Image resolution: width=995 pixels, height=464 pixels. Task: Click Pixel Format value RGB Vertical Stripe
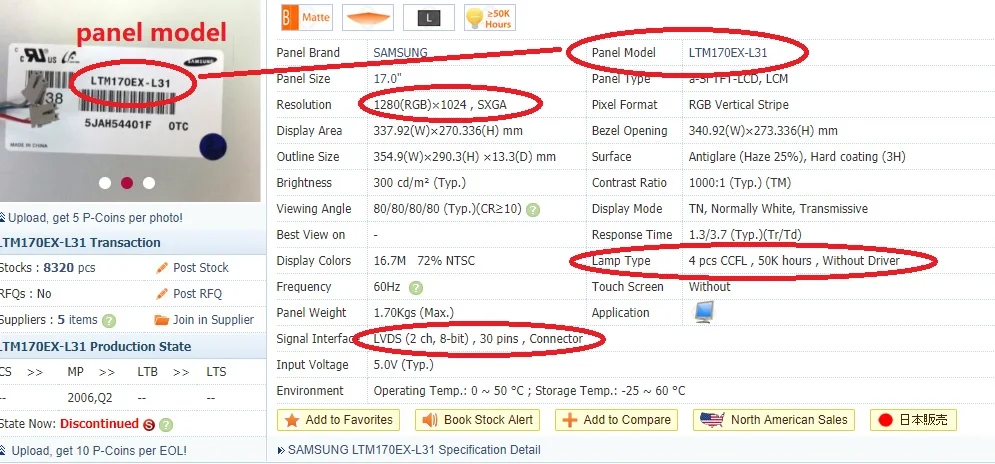(x=739, y=105)
